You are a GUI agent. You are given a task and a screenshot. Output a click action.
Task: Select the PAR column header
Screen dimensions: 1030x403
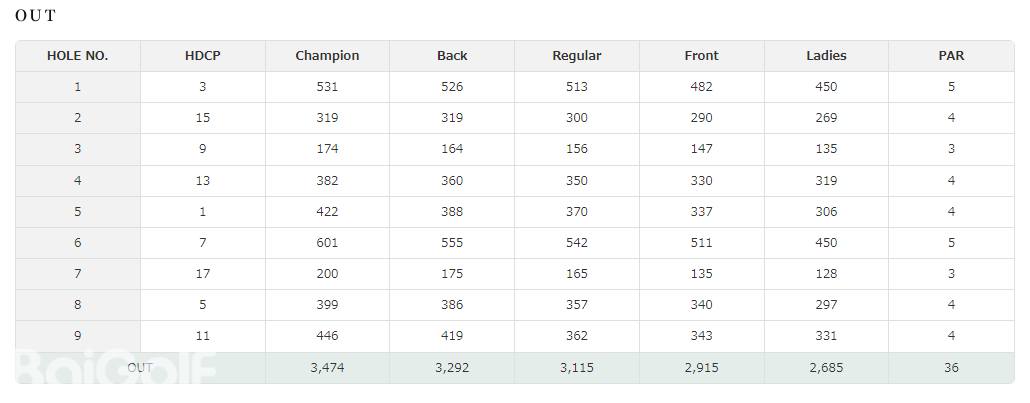coord(951,56)
